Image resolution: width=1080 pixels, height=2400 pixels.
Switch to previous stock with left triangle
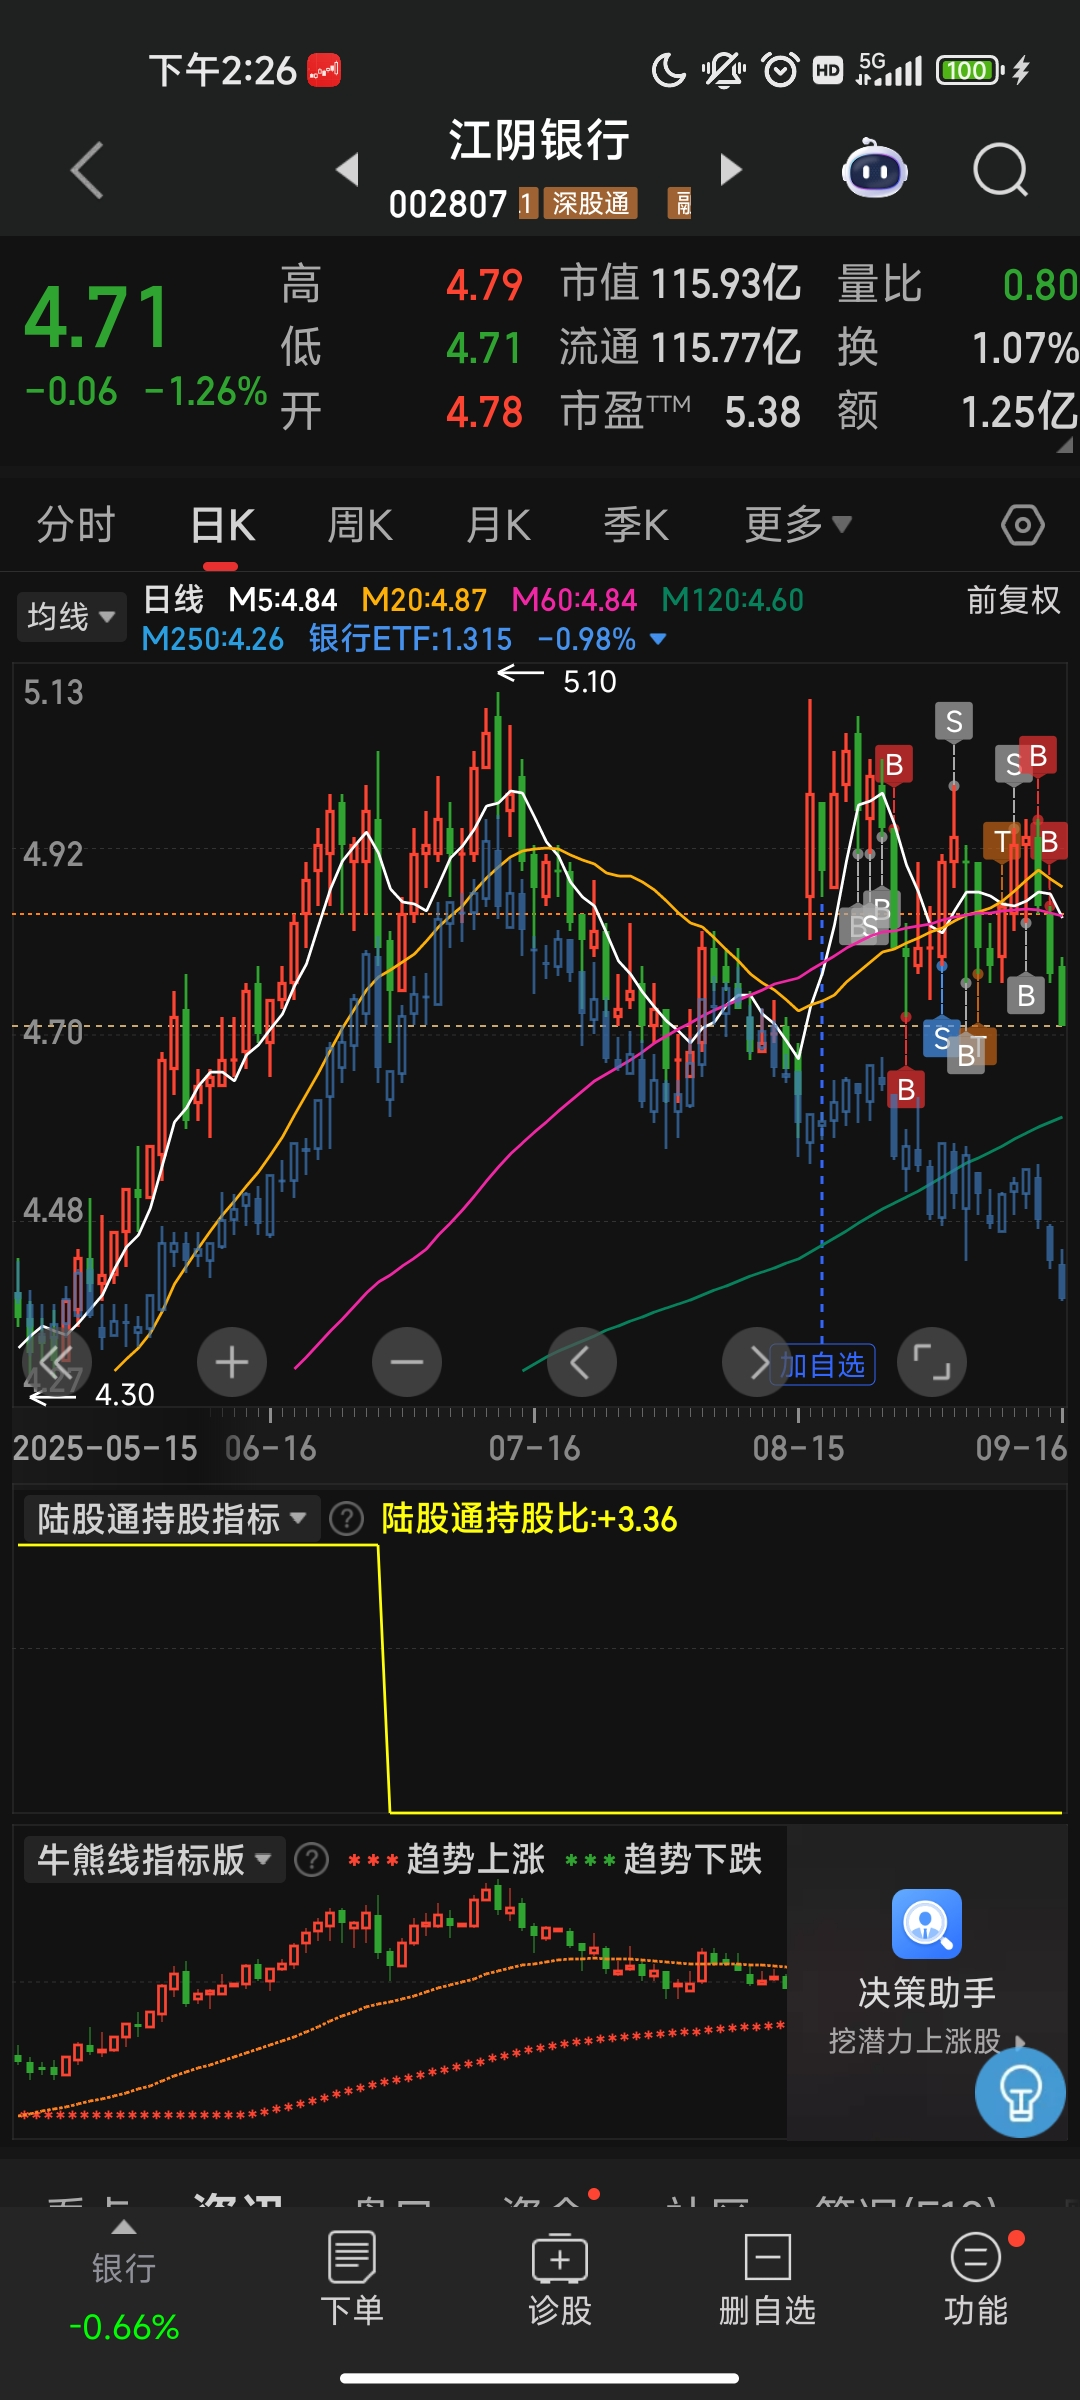[x=347, y=170]
